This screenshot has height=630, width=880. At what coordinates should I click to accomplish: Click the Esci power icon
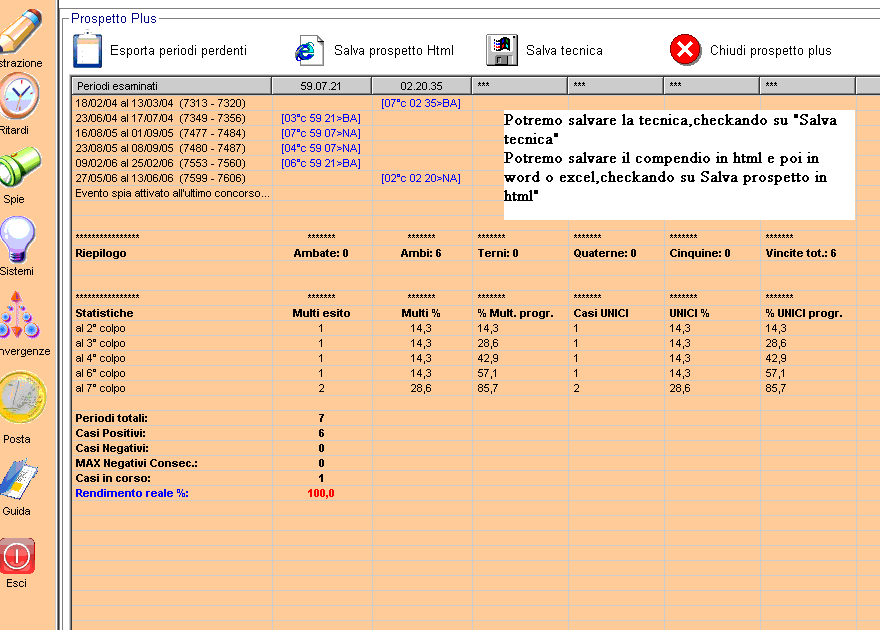(17, 556)
